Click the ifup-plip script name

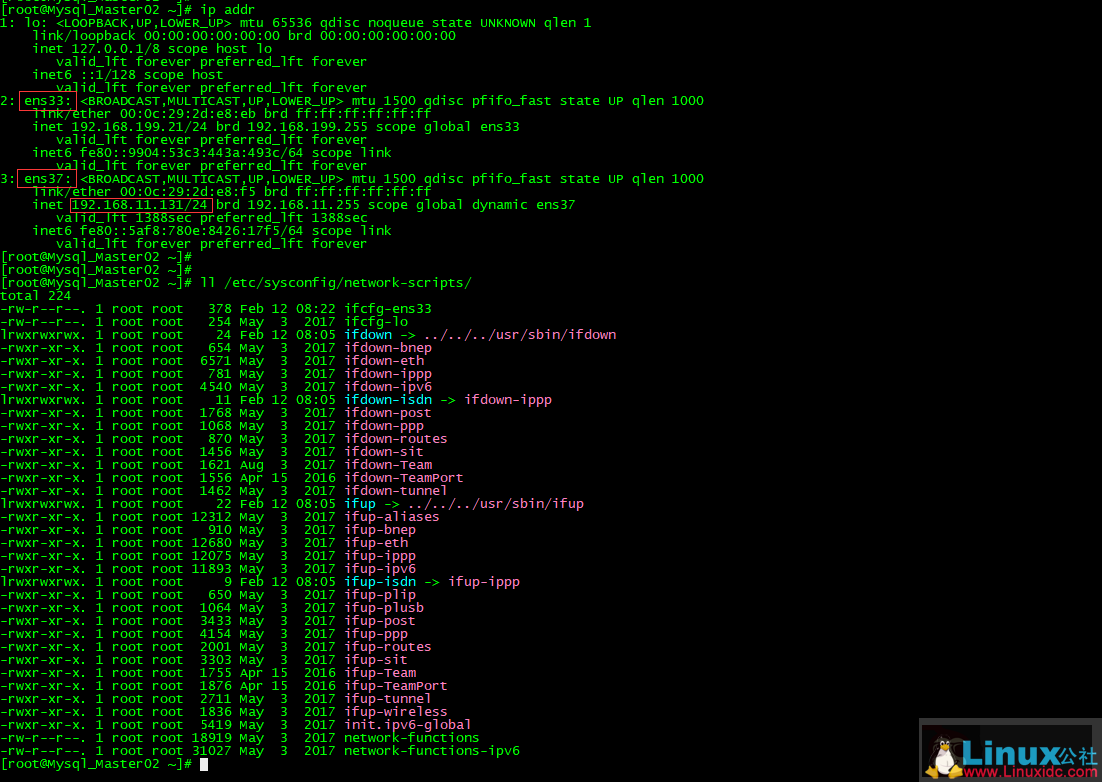click(x=380, y=594)
